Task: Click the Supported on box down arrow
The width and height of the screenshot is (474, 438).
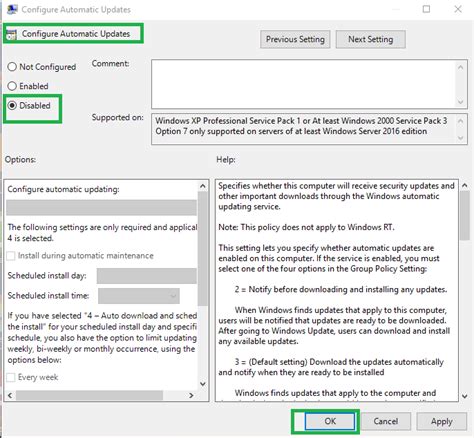Action: (460, 138)
